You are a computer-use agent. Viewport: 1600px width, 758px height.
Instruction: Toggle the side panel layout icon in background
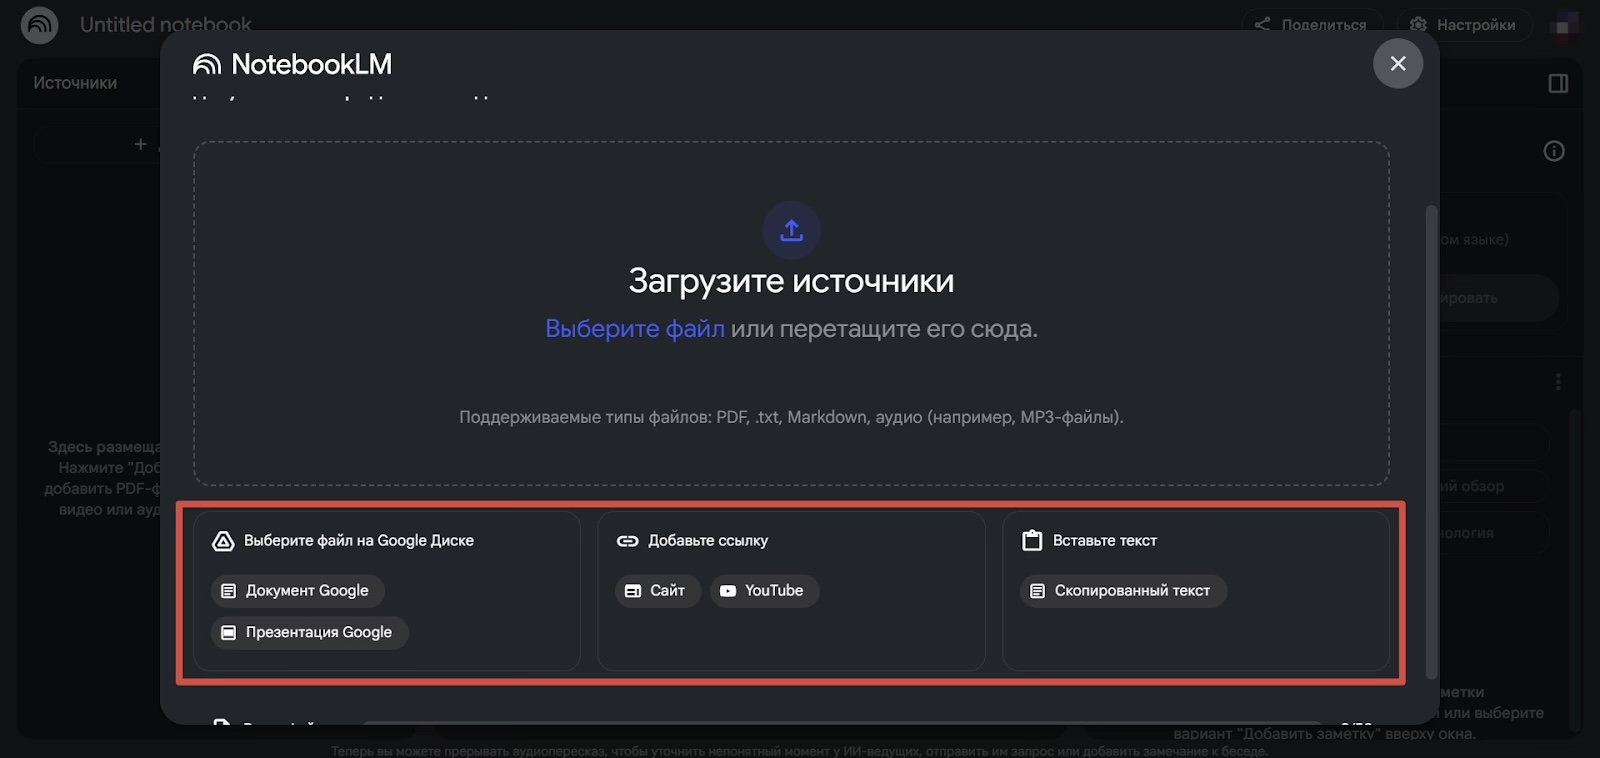tap(1558, 84)
